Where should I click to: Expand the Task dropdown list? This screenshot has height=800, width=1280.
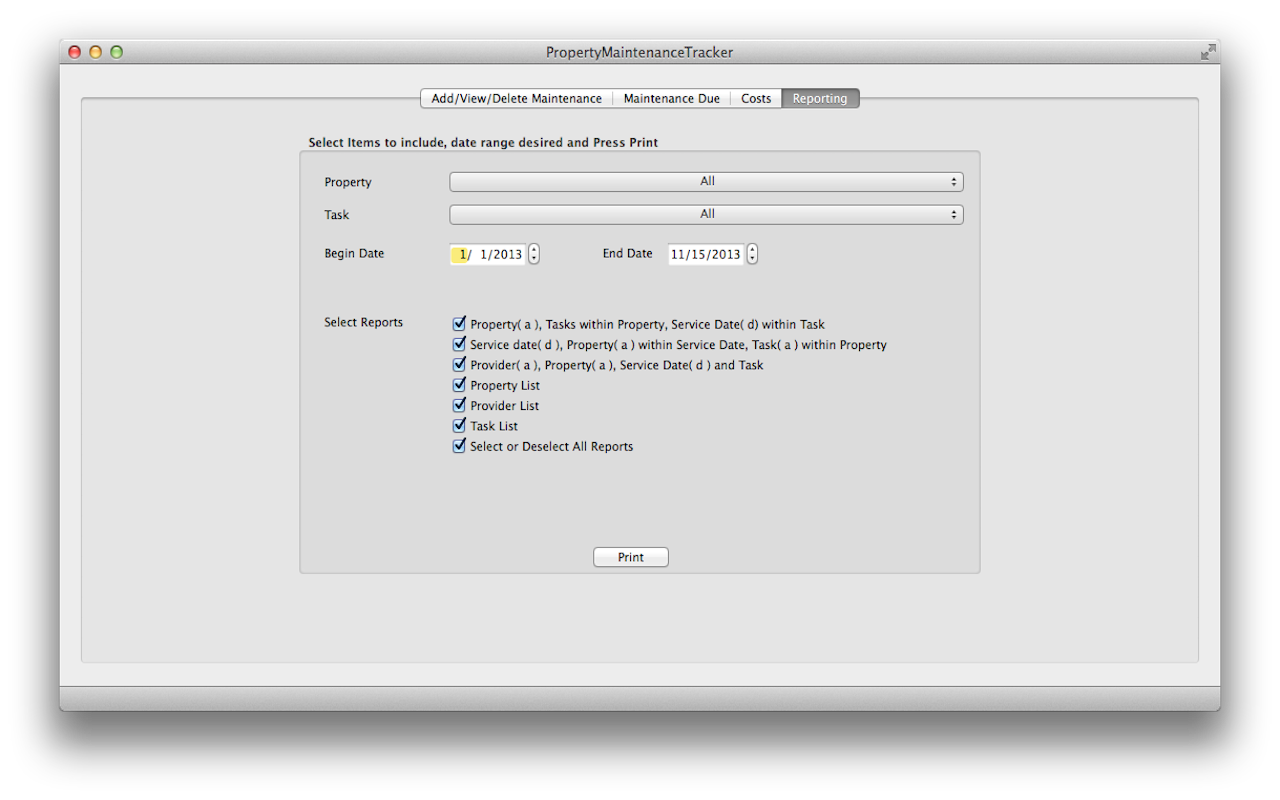(706, 214)
